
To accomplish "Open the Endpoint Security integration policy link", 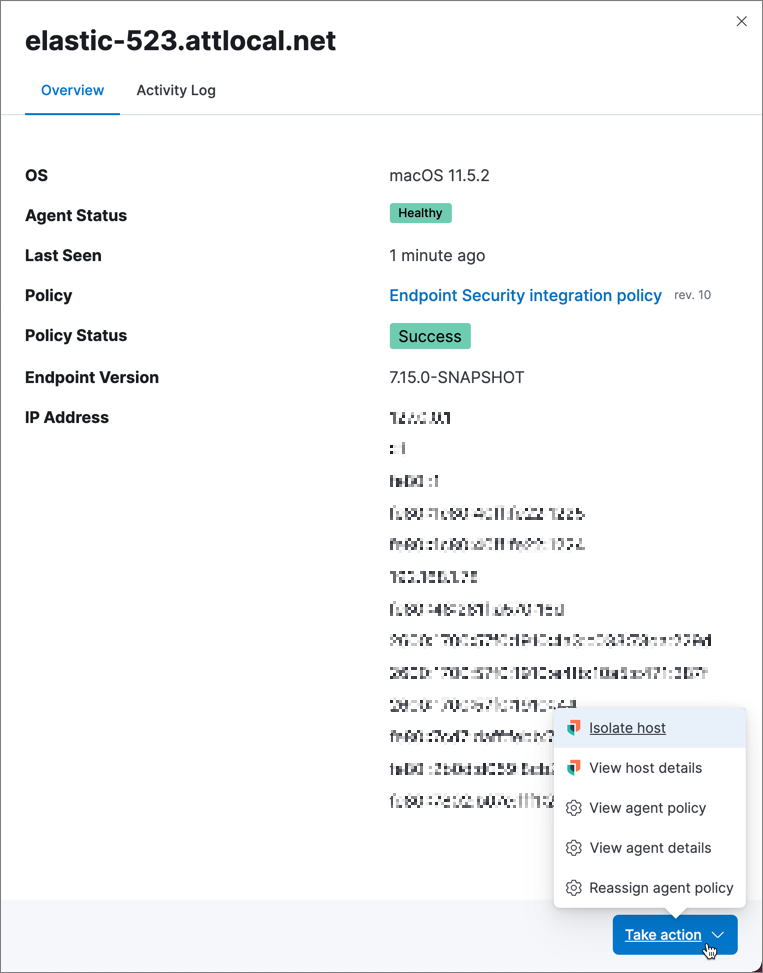I will tap(524, 295).
